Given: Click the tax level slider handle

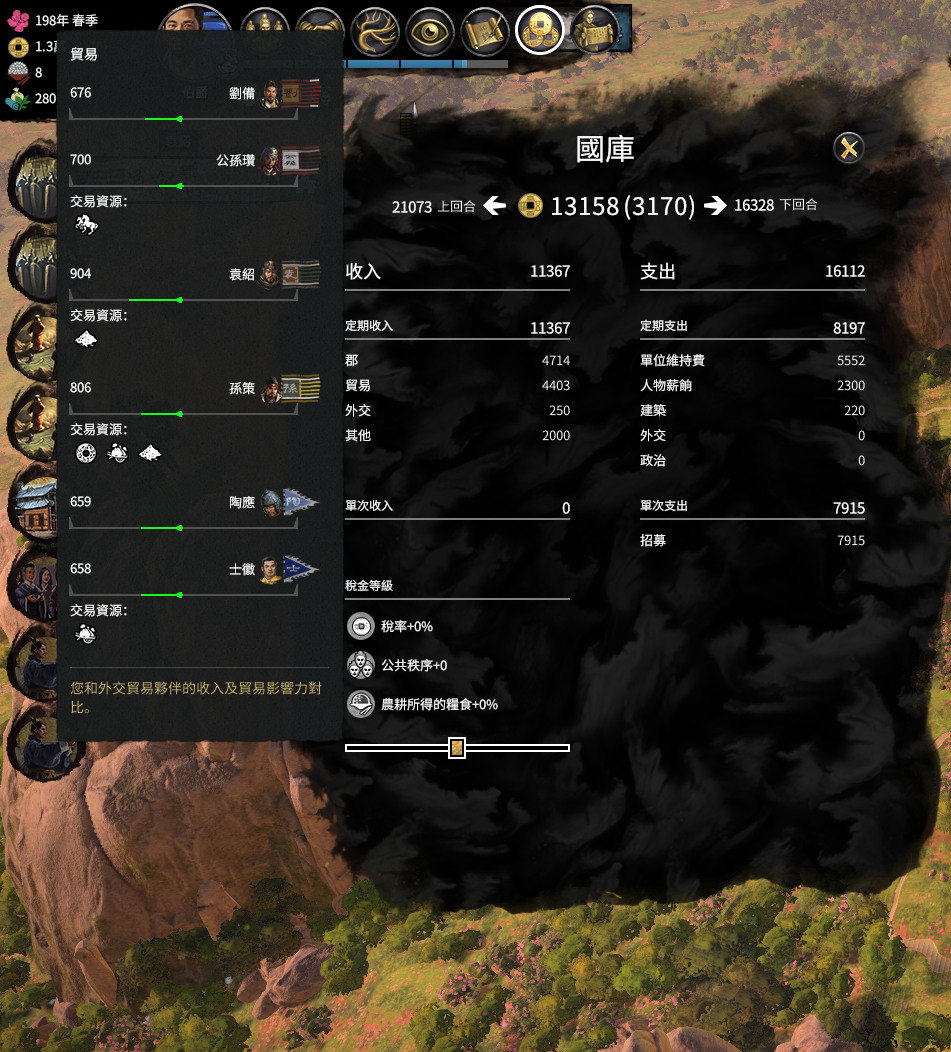Looking at the screenshot, I should [457, 747].
